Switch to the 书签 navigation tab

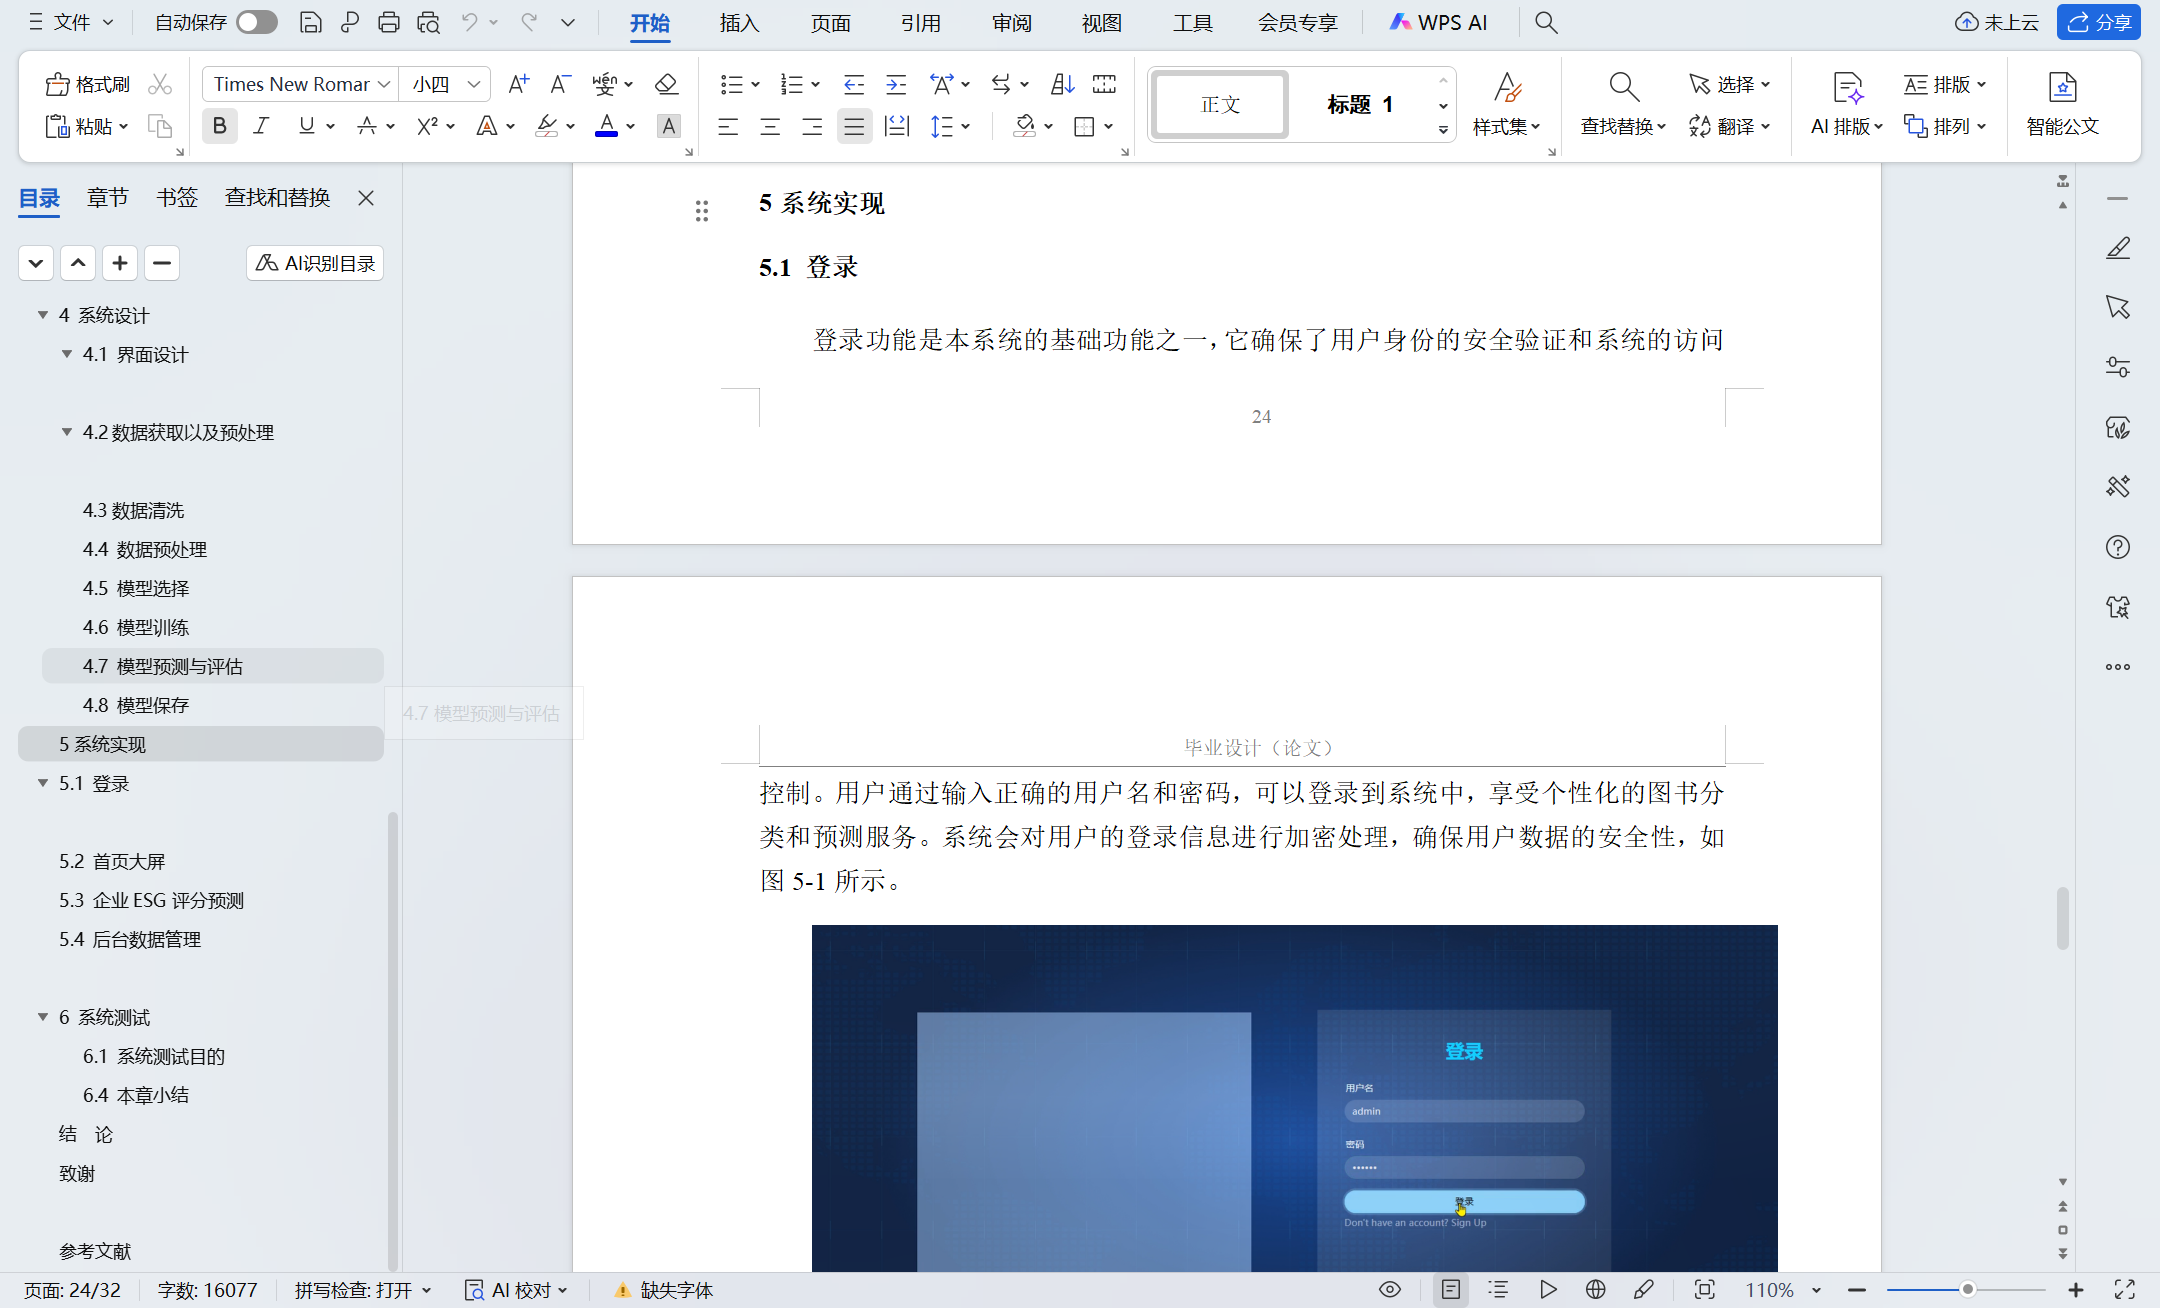pyautogui.click(x=177, y=198)
